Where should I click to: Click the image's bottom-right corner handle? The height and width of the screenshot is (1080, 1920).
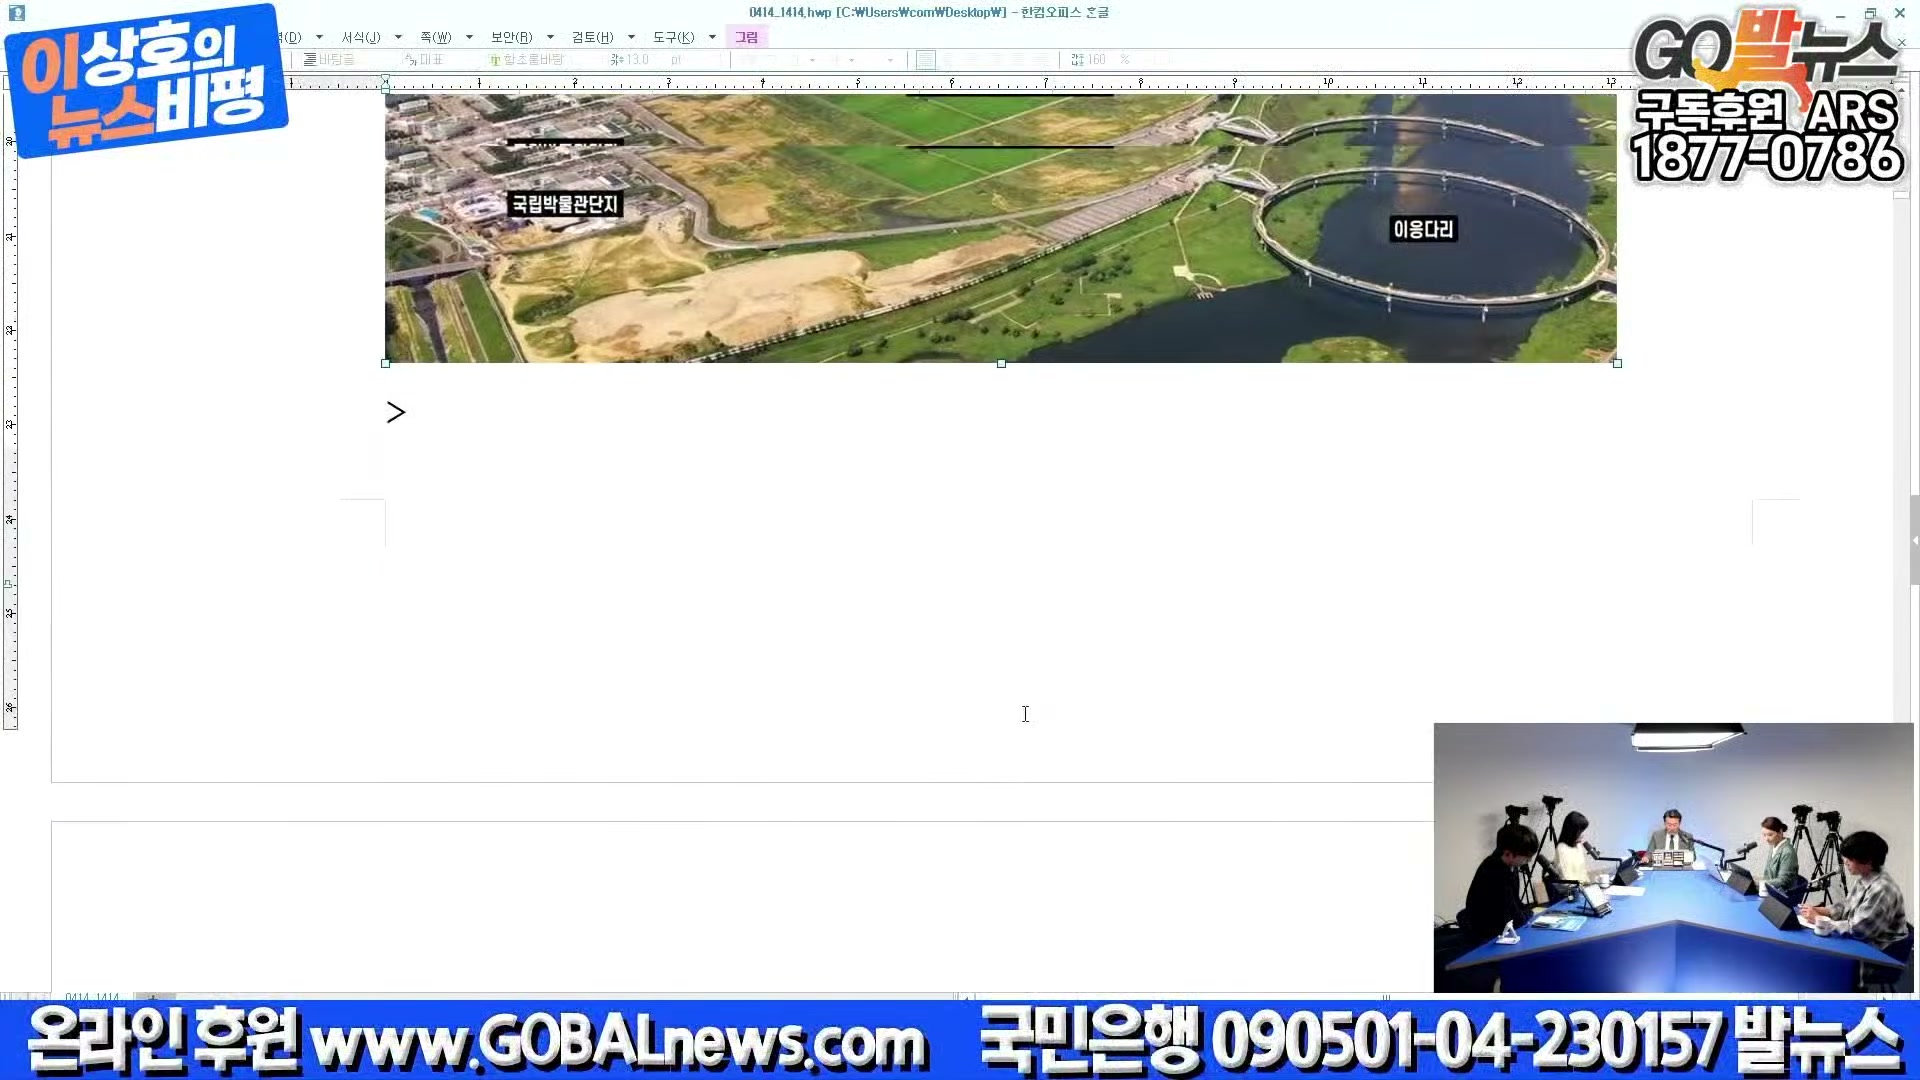[1617, 364]
